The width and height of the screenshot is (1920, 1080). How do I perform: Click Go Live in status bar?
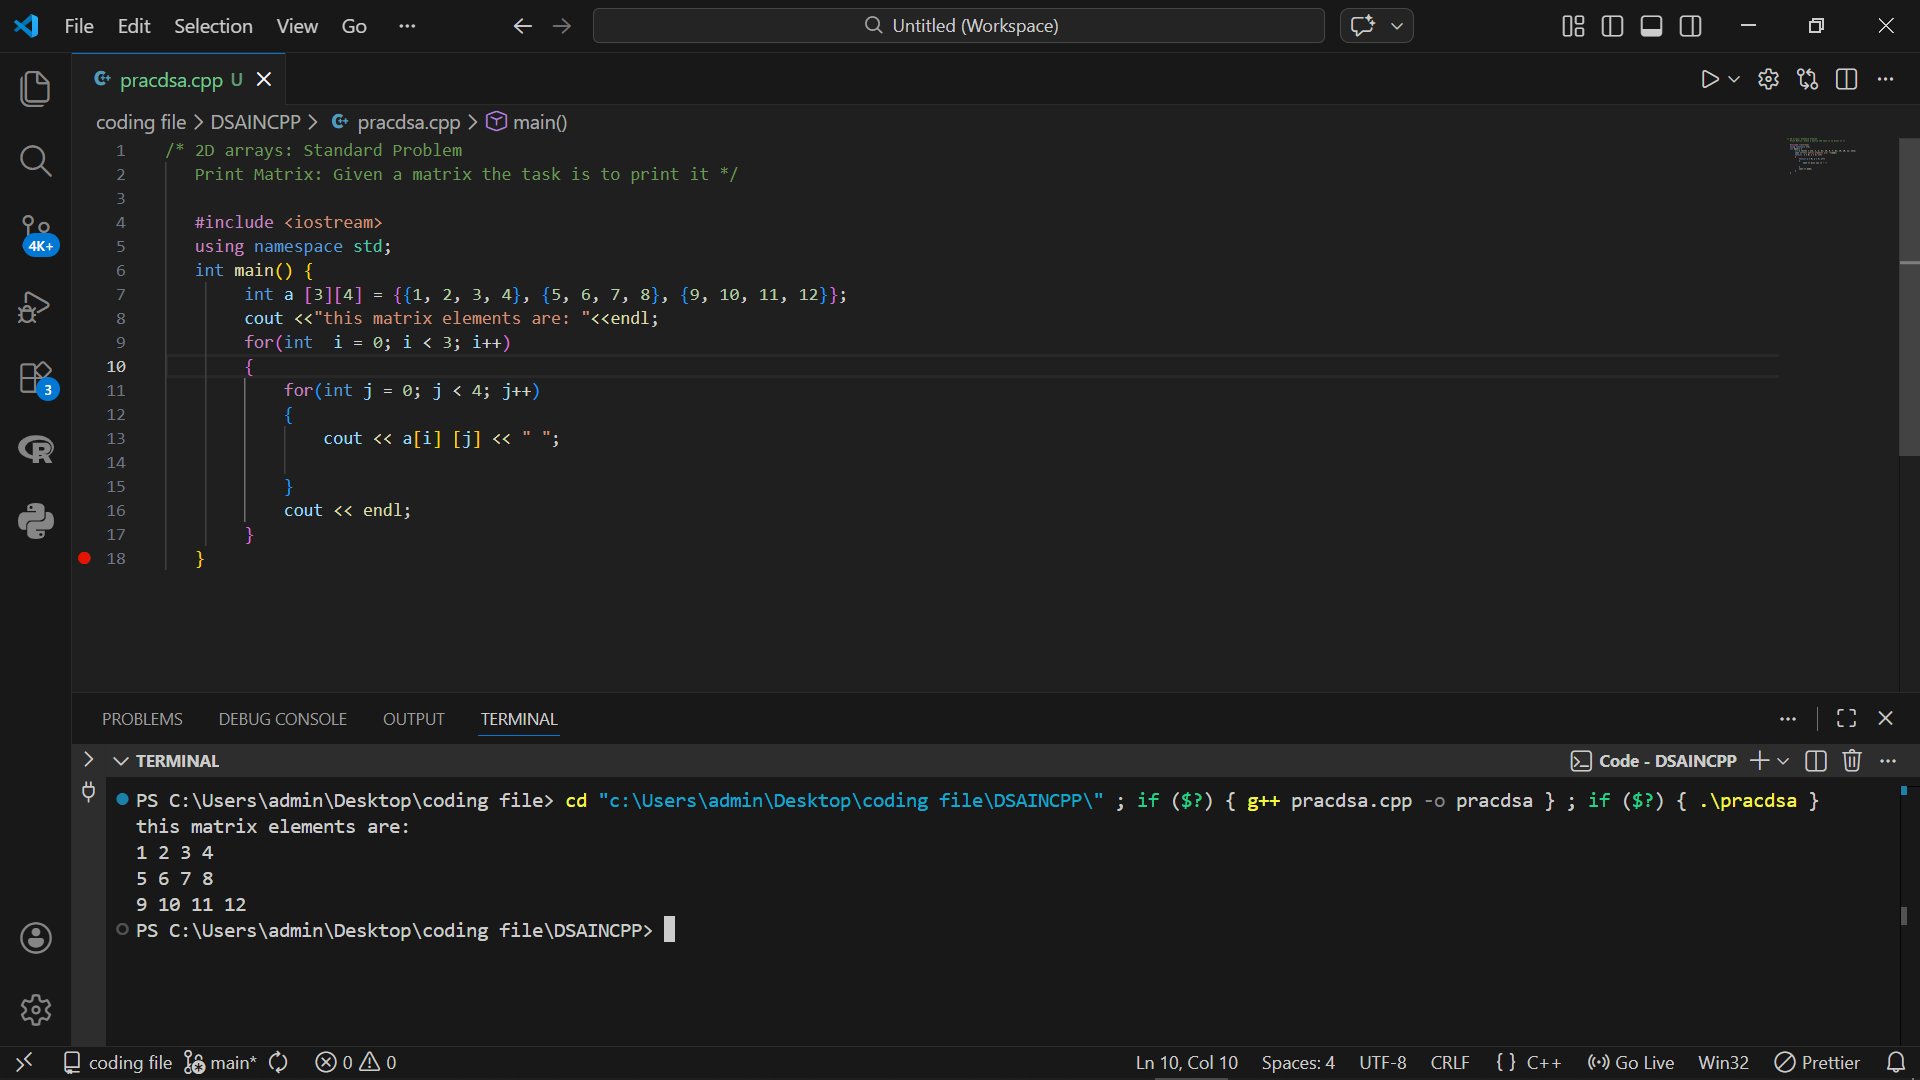[1631, 1062]
